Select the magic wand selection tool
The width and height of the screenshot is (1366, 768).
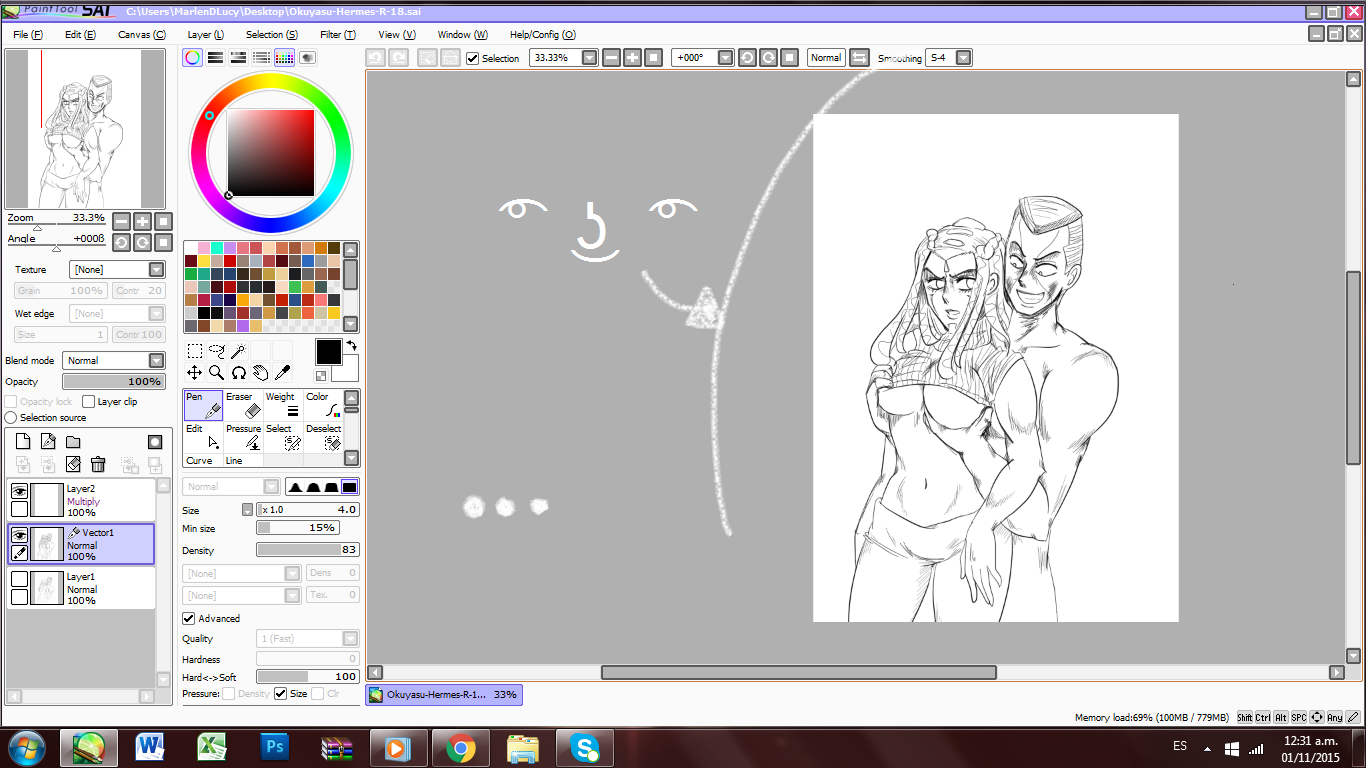[238, 351]
